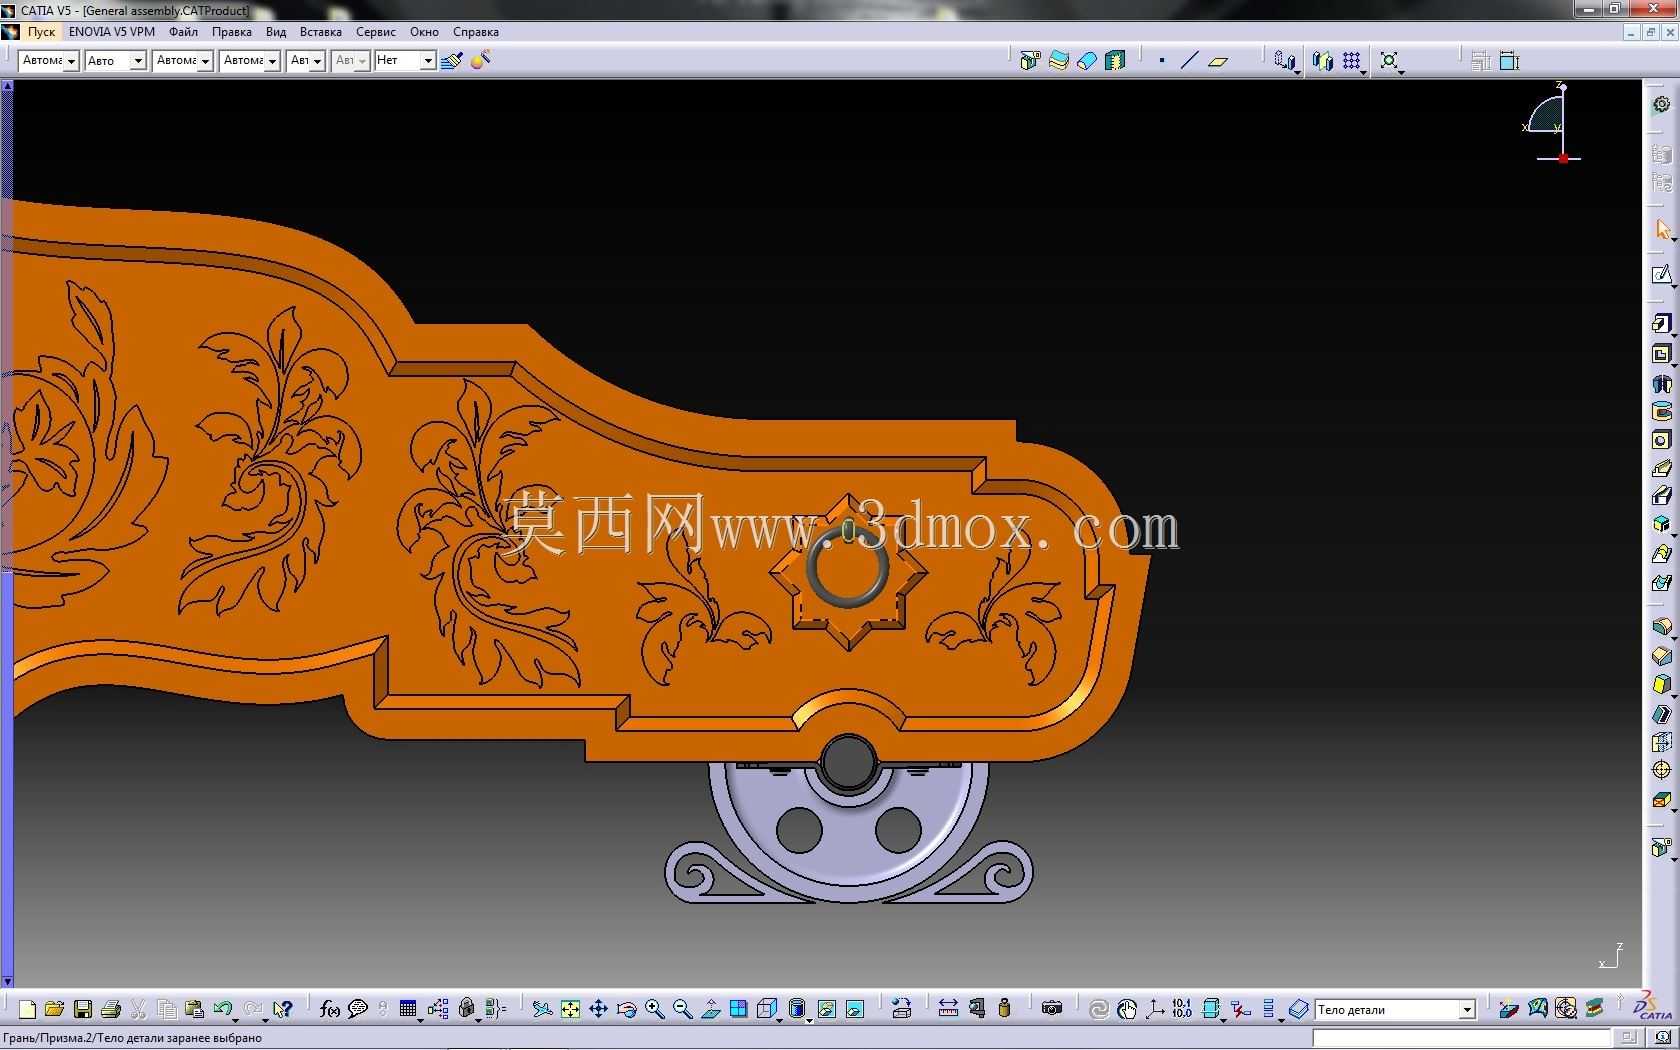Open the Пуск menu
The height and width of the screenshot is (1050, 1680).
point(41,32)
